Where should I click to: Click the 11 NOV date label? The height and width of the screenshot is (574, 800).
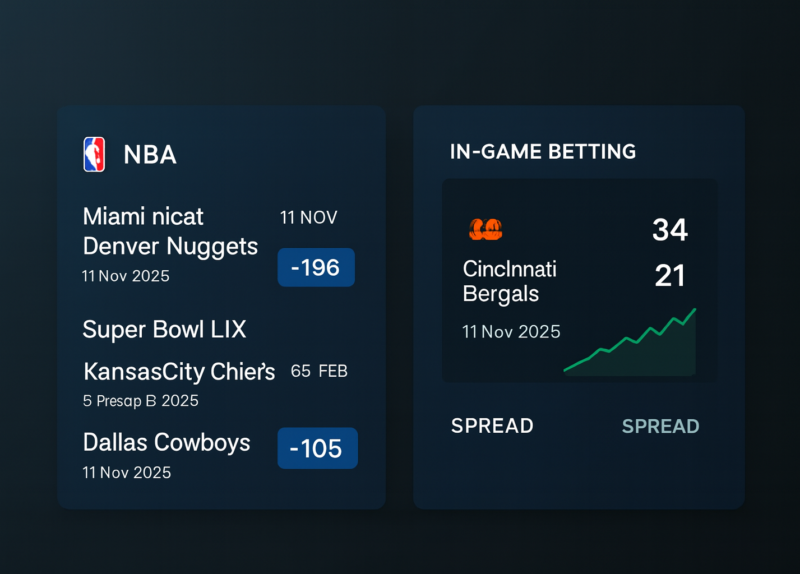(309, 217)
